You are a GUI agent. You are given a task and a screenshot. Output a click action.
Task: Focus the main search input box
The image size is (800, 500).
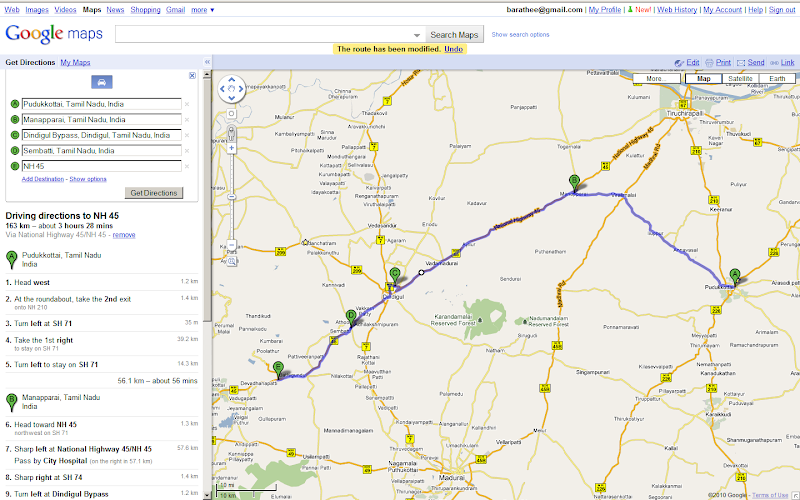point(264,35)
